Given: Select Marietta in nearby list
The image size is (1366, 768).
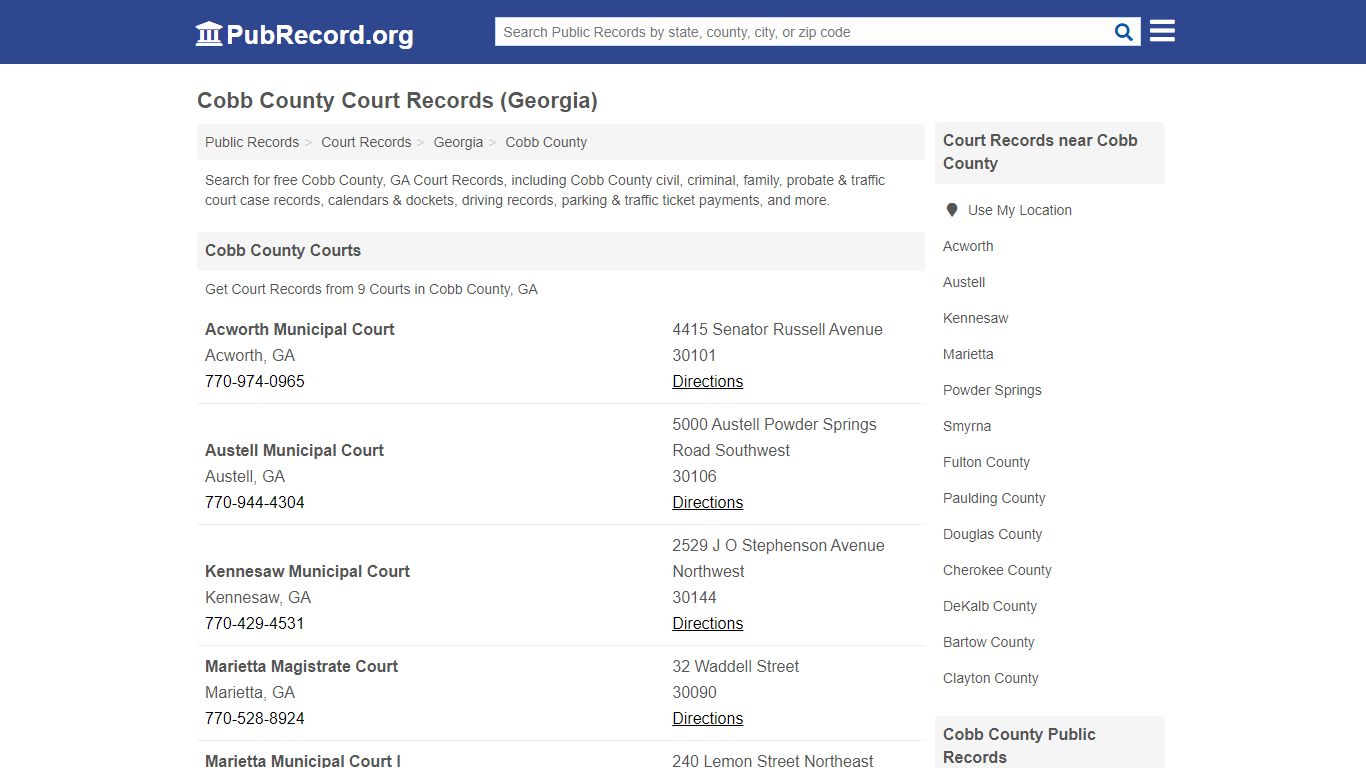Looking at the screenshot, I should click(x=968, y=354).
